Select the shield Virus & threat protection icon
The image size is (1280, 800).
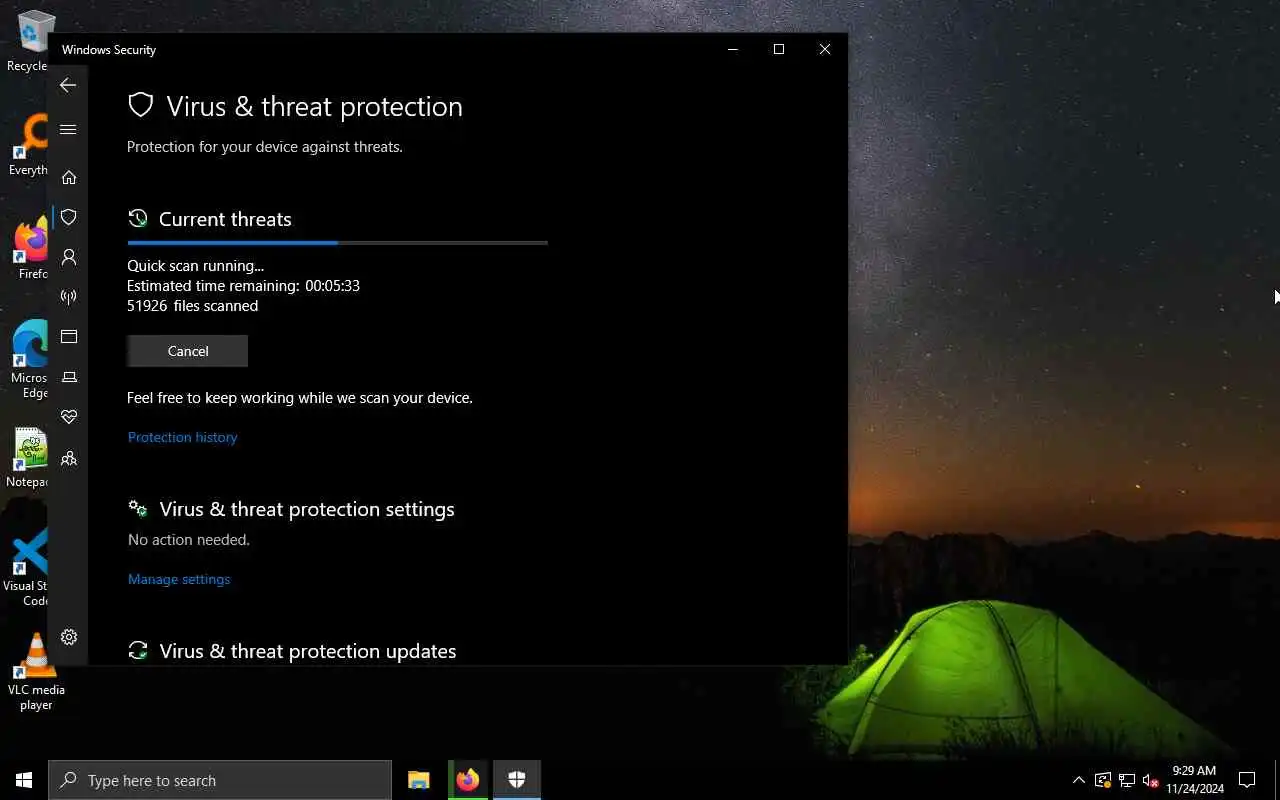[69, 217]
